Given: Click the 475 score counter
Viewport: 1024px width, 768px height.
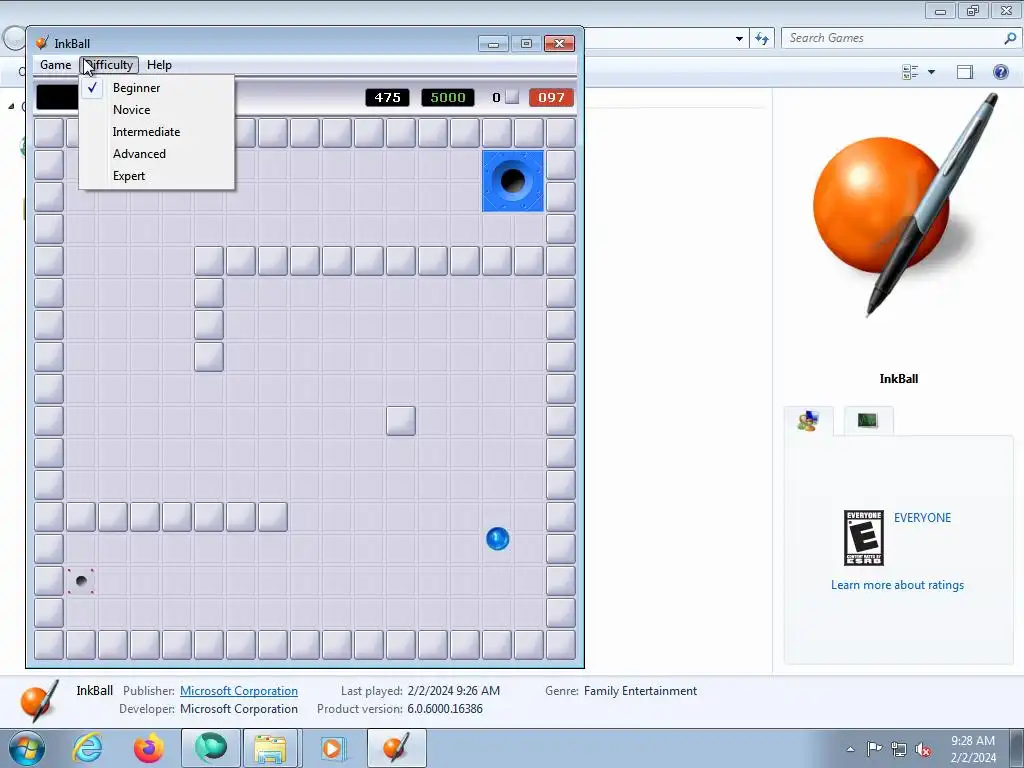Looking at the screenshot, I should [x=387, y=97].
